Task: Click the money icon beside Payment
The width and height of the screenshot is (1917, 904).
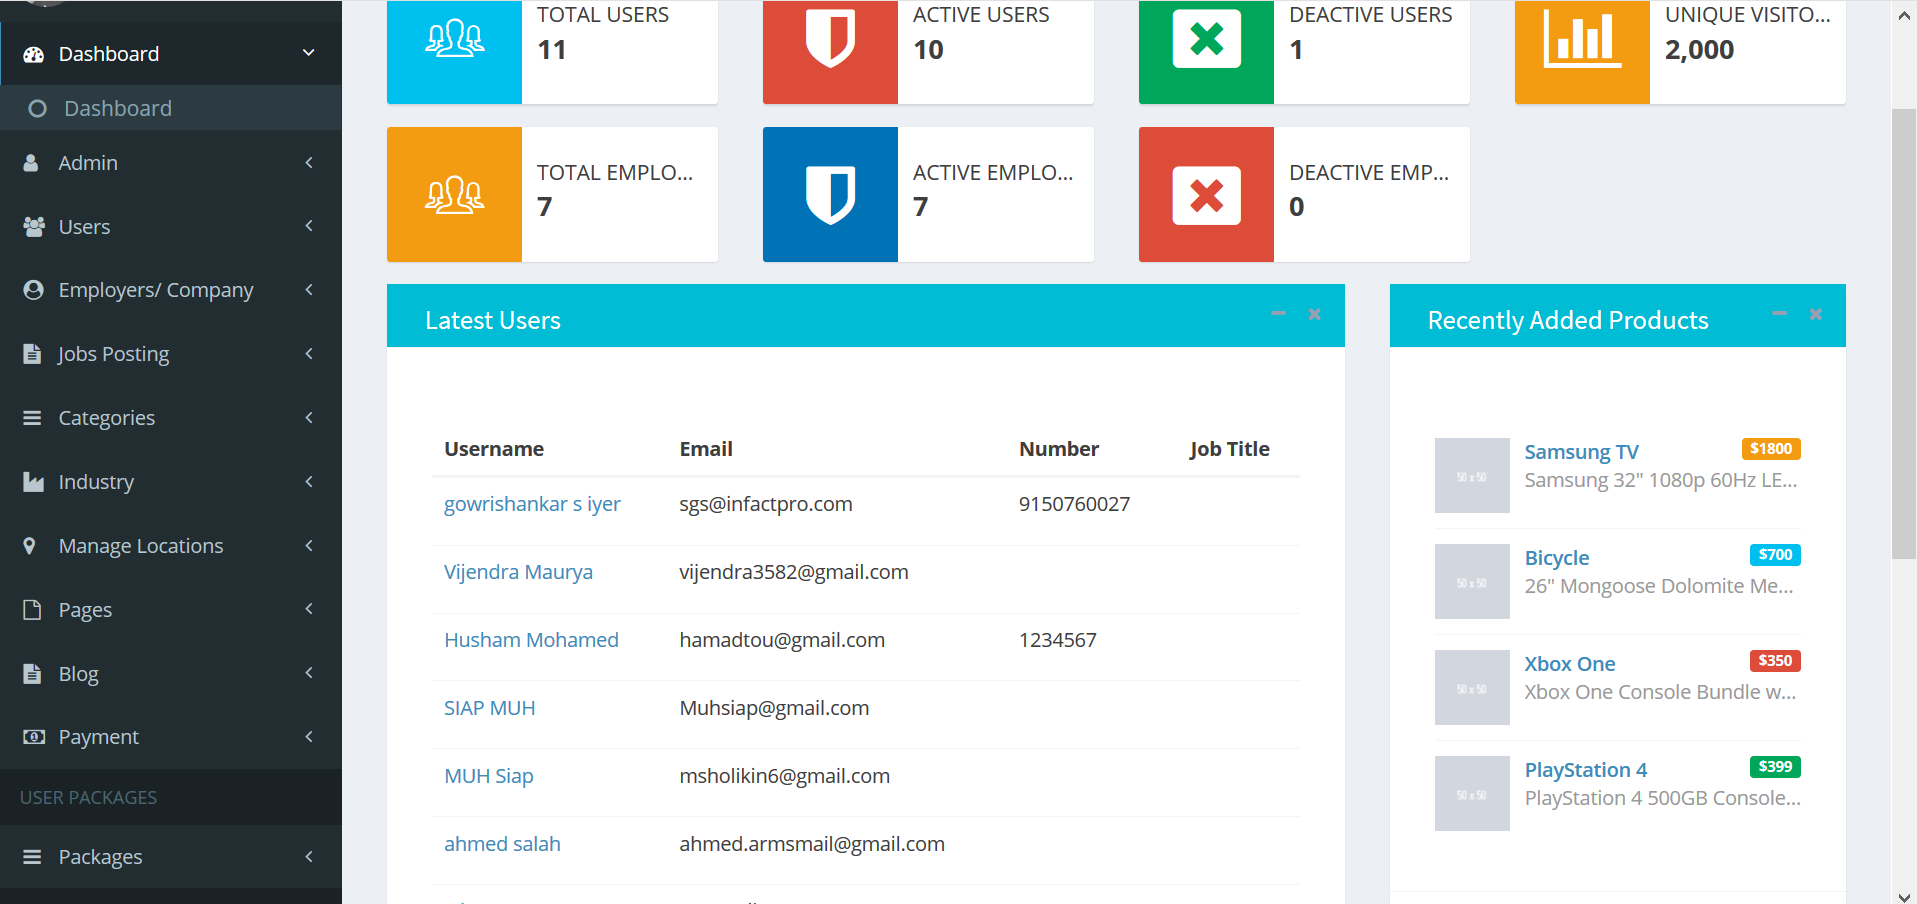Action: 33,737
